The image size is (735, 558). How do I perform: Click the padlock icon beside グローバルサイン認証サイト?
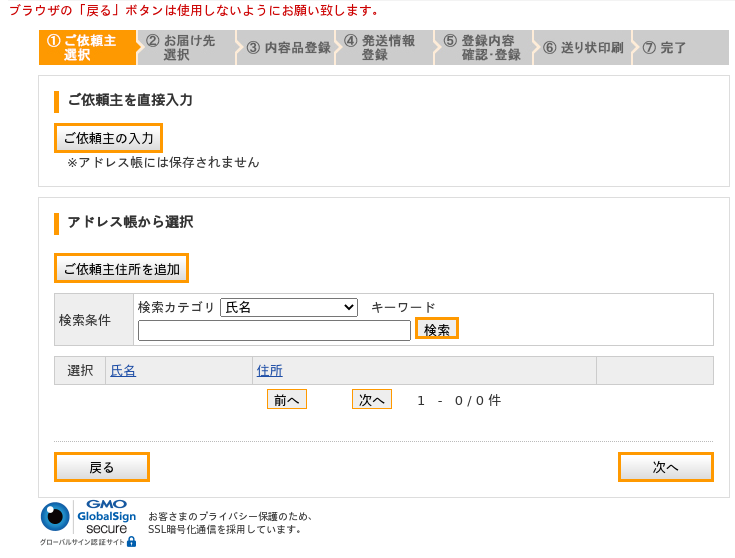point(131,542)
